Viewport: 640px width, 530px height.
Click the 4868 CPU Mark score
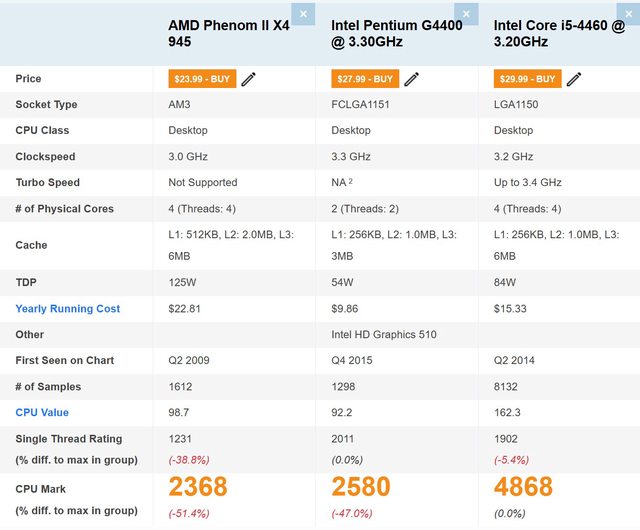pyautogui.click(x=524, y=487)
